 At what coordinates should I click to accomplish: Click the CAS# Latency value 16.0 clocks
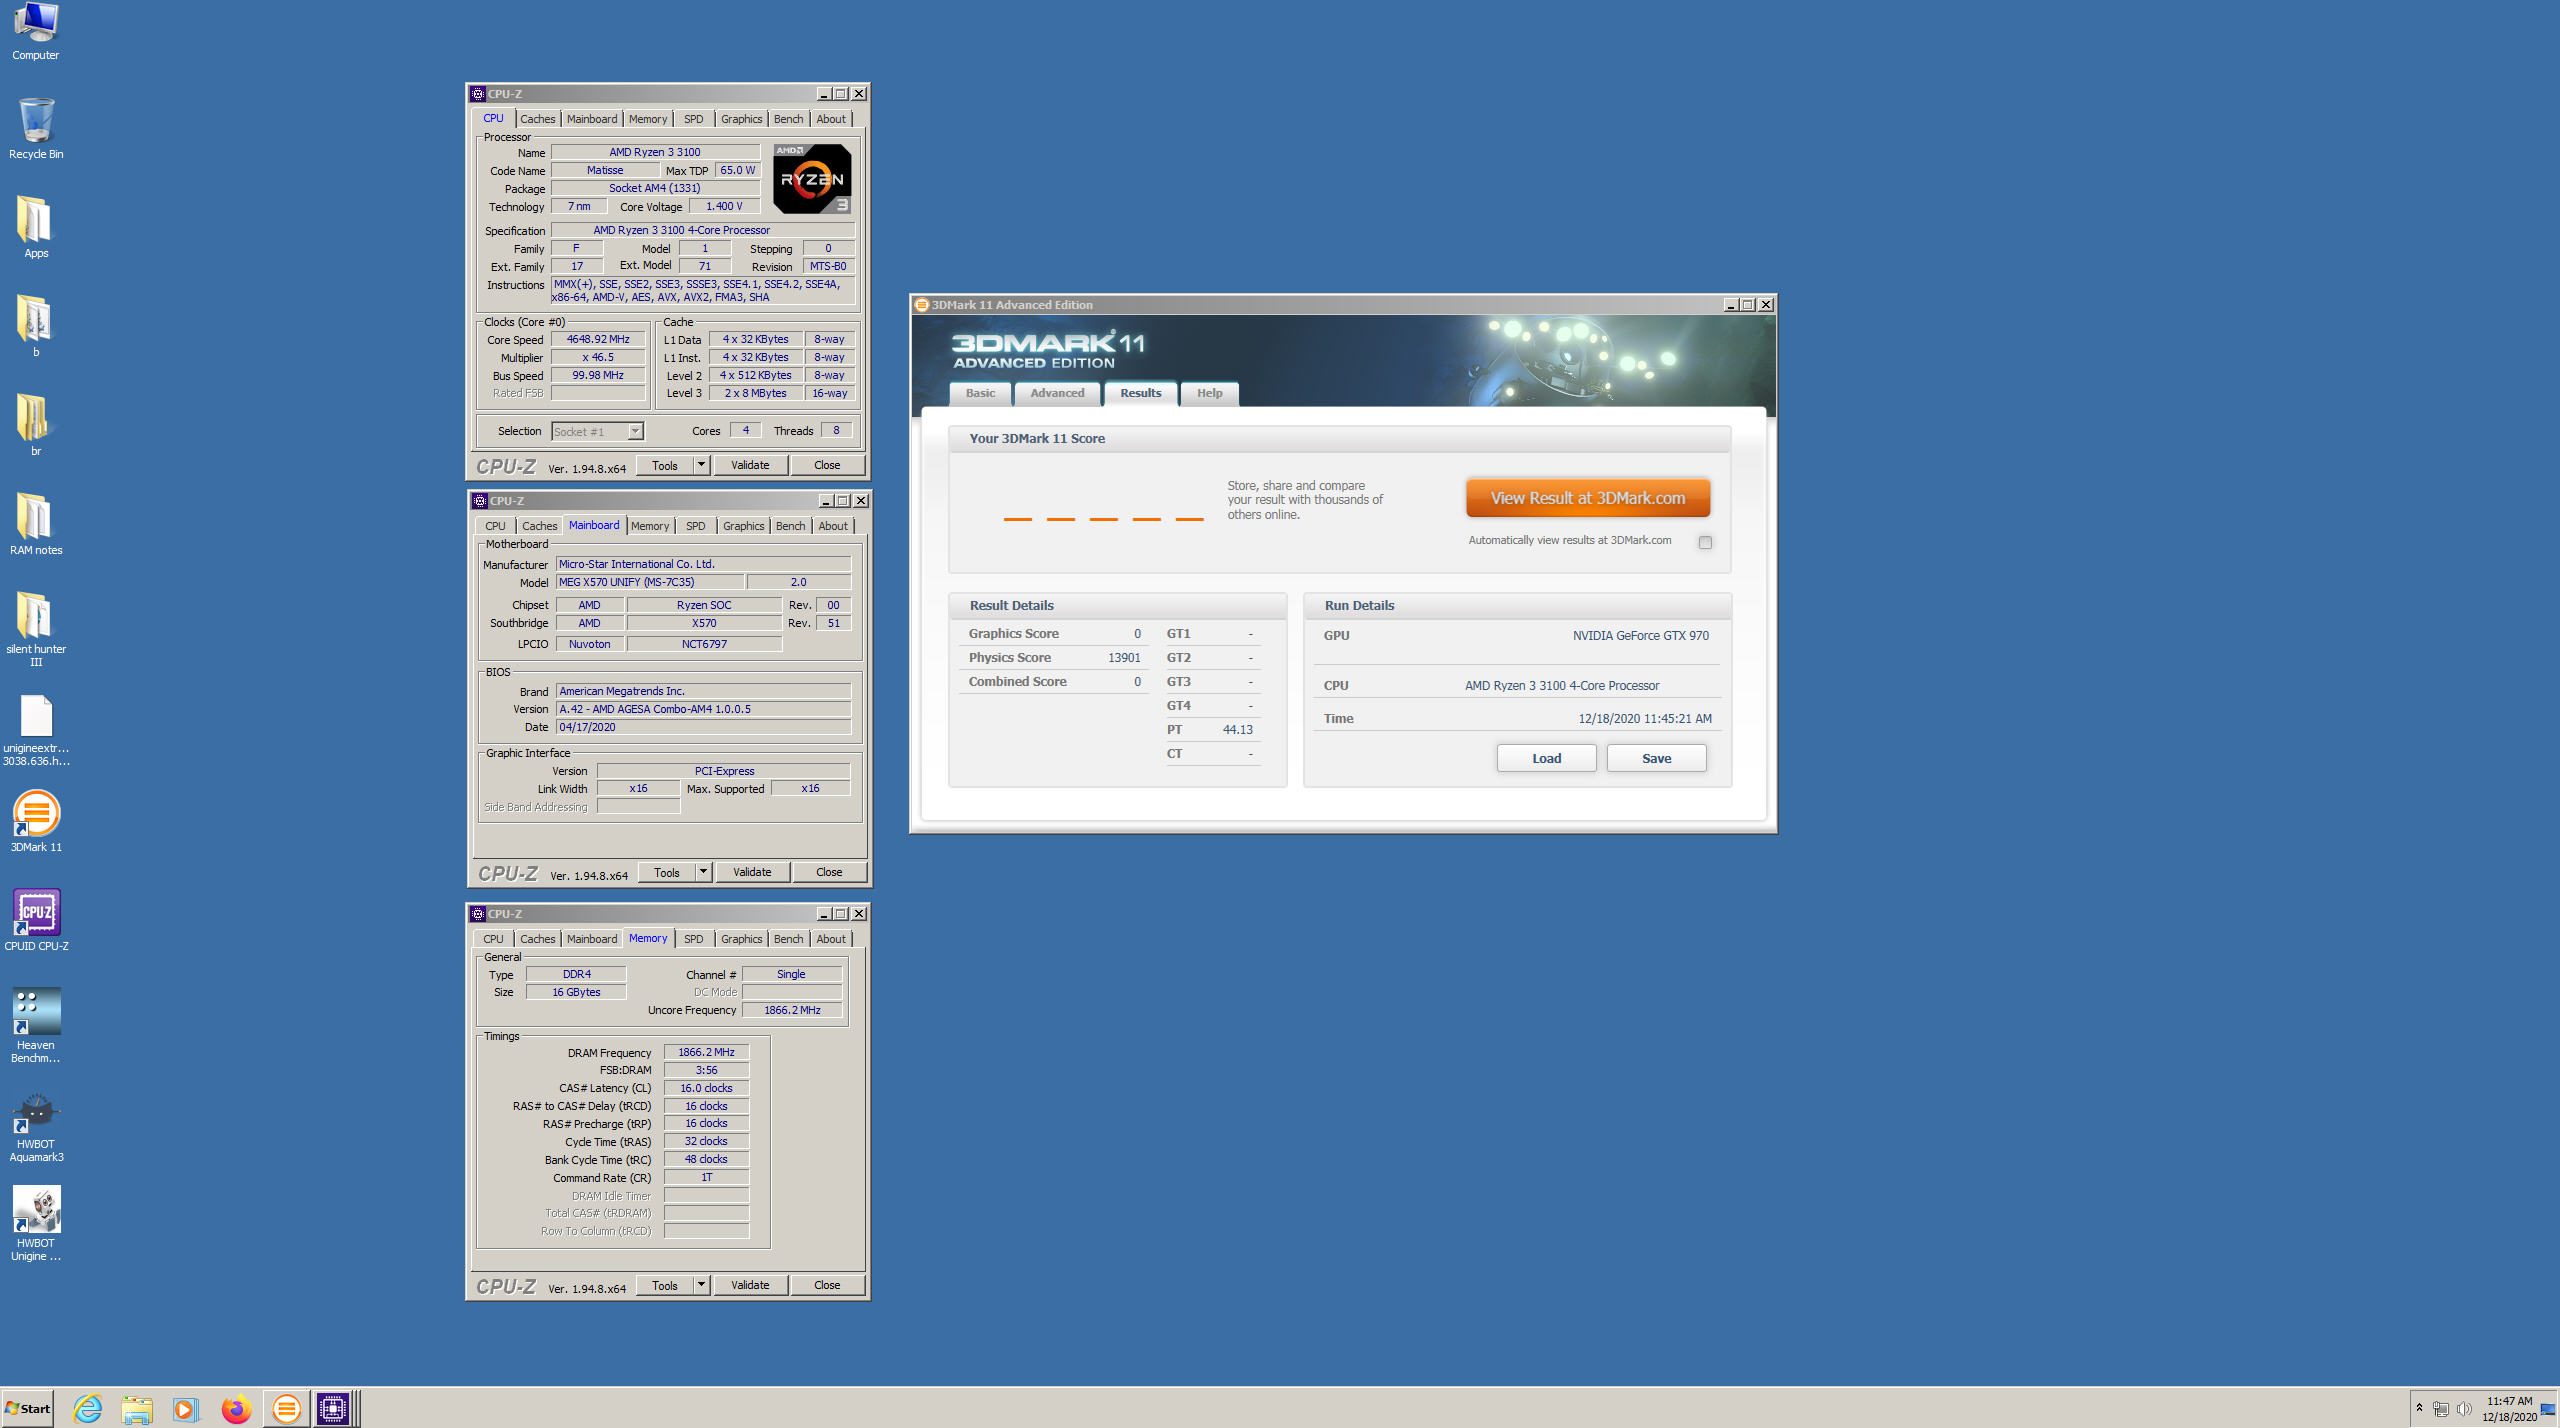pyautogui.click(x=706, y=1088)
